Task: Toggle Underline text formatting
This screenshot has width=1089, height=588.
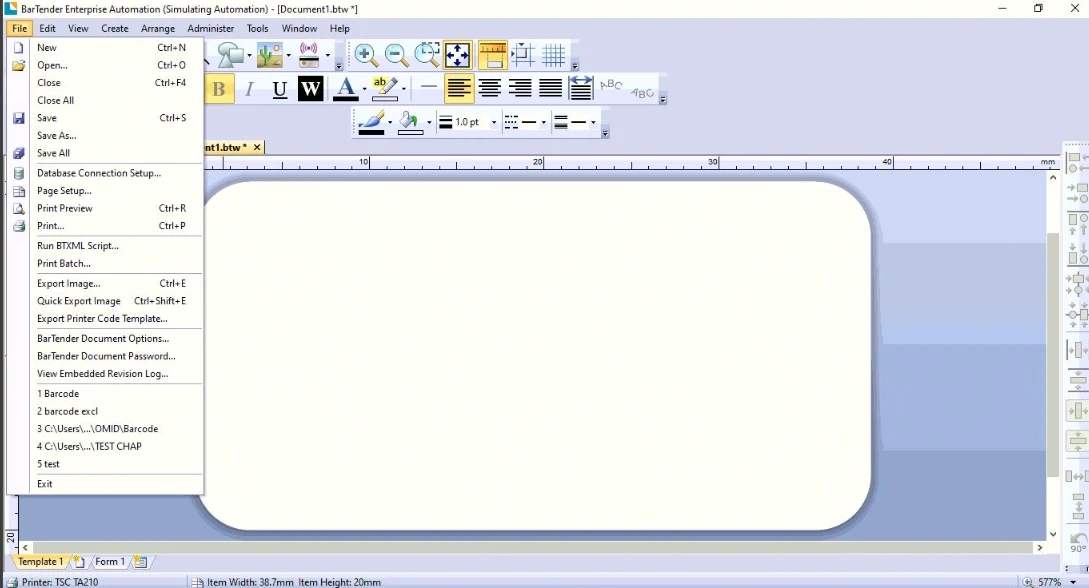Action: [x=279, y=88]
